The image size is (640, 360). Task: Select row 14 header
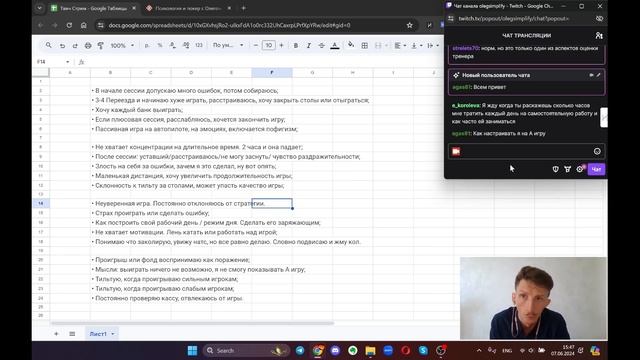[40, 203]
